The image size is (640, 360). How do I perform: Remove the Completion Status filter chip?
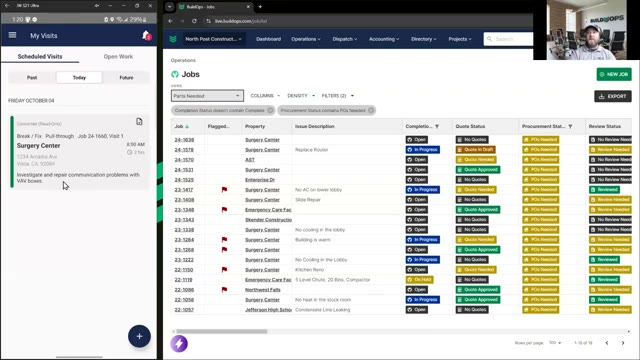[270, 110]
